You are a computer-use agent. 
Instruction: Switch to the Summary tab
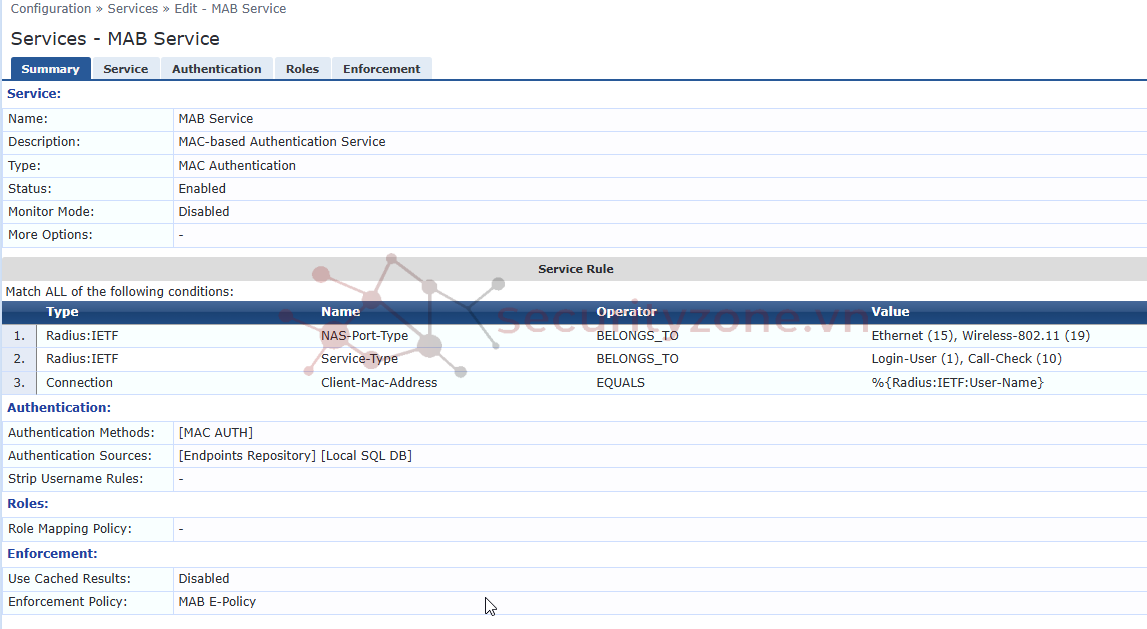click(x=50, y=69)
